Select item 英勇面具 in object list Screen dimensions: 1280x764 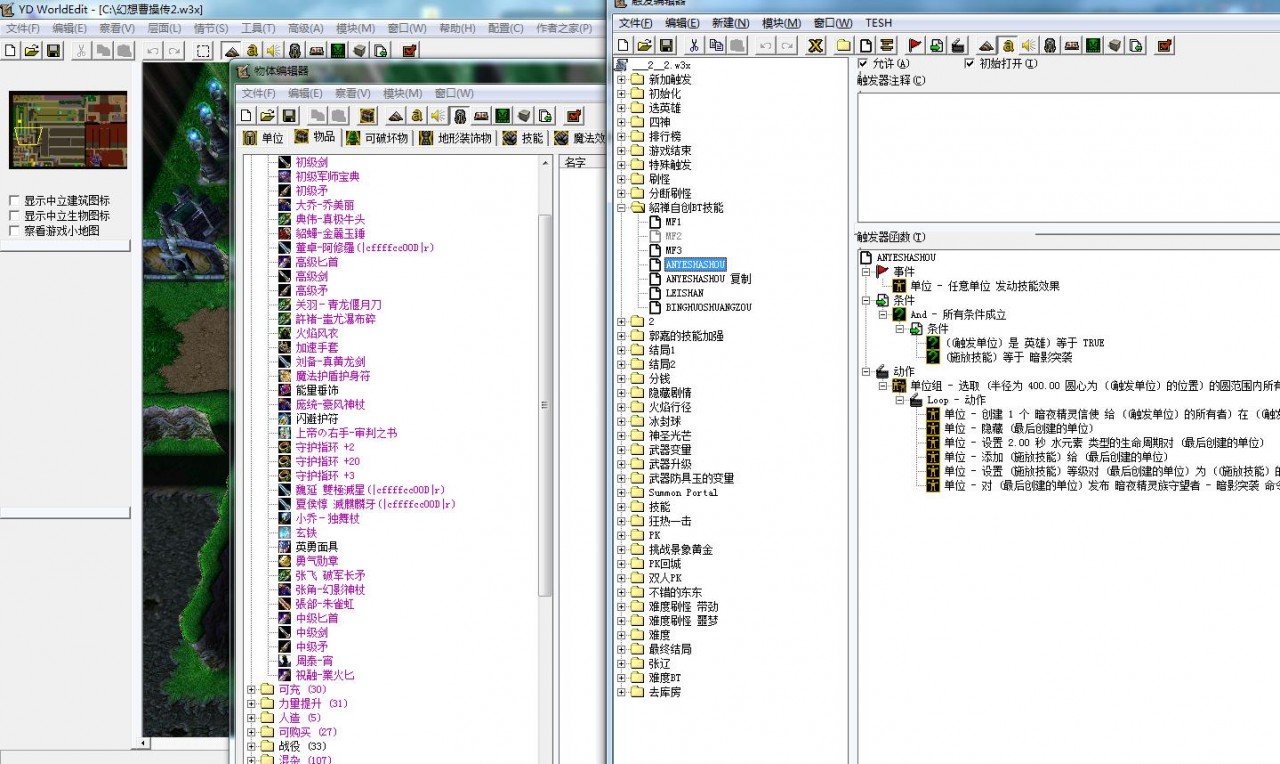click(x=316, y=547)
